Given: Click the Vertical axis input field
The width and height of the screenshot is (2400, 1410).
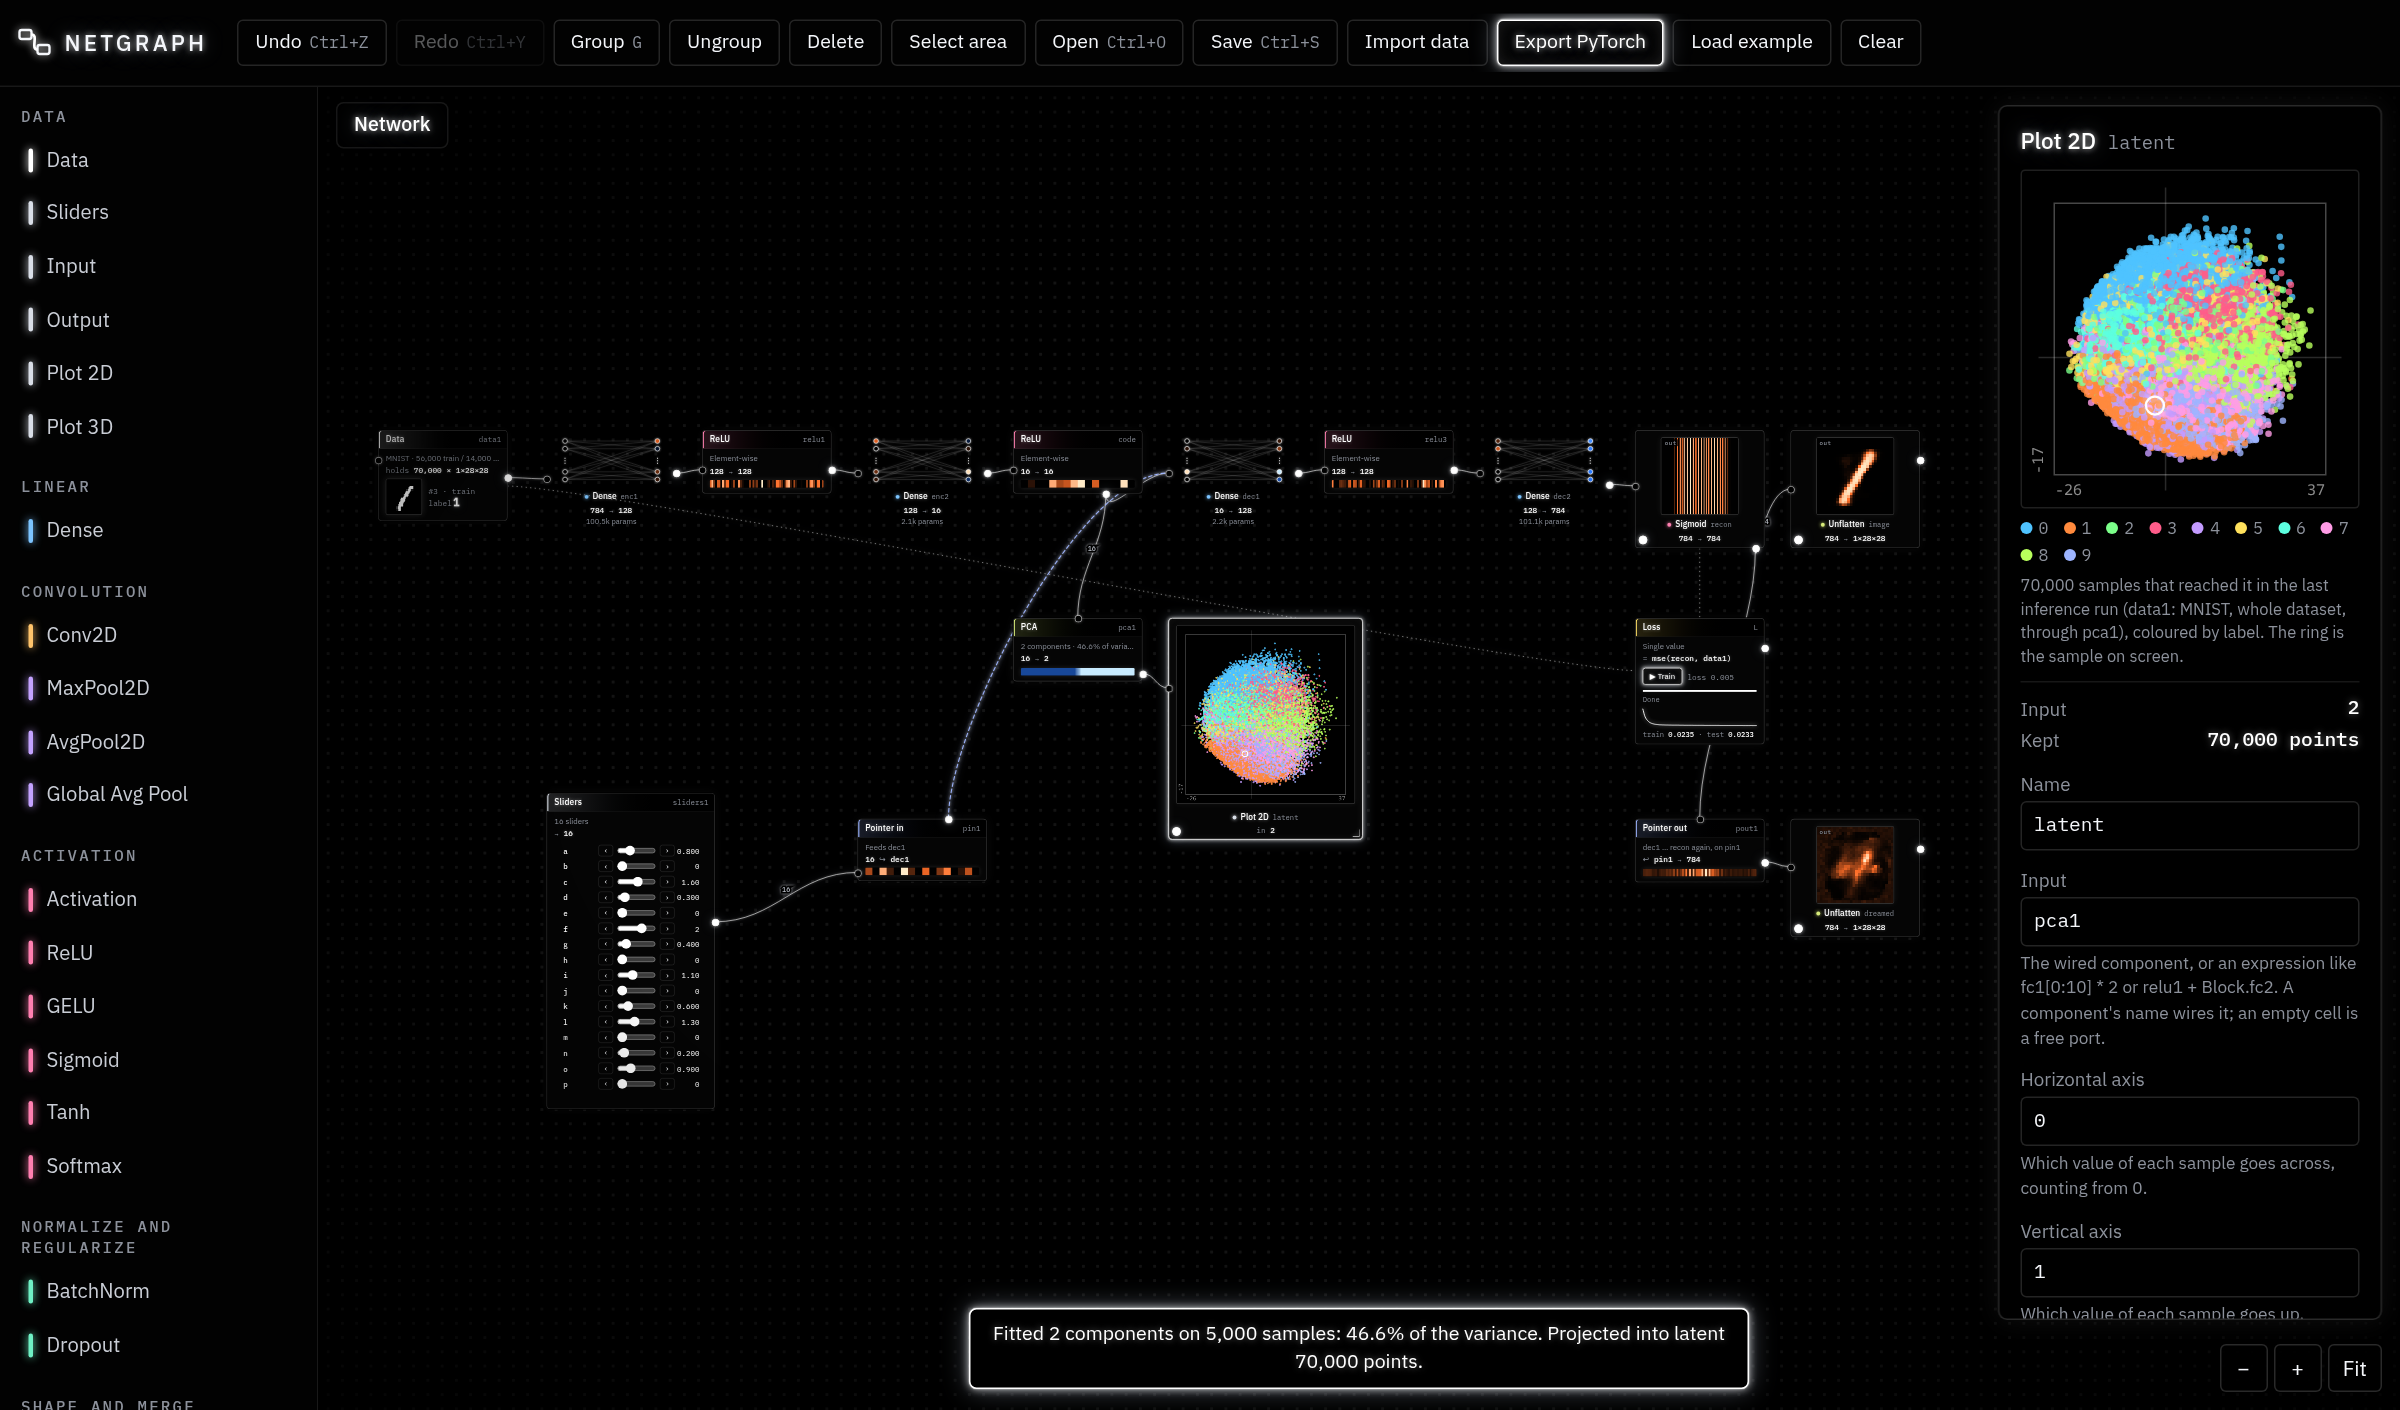Looking at the screenshot, I should (x=2189, y=1272).
